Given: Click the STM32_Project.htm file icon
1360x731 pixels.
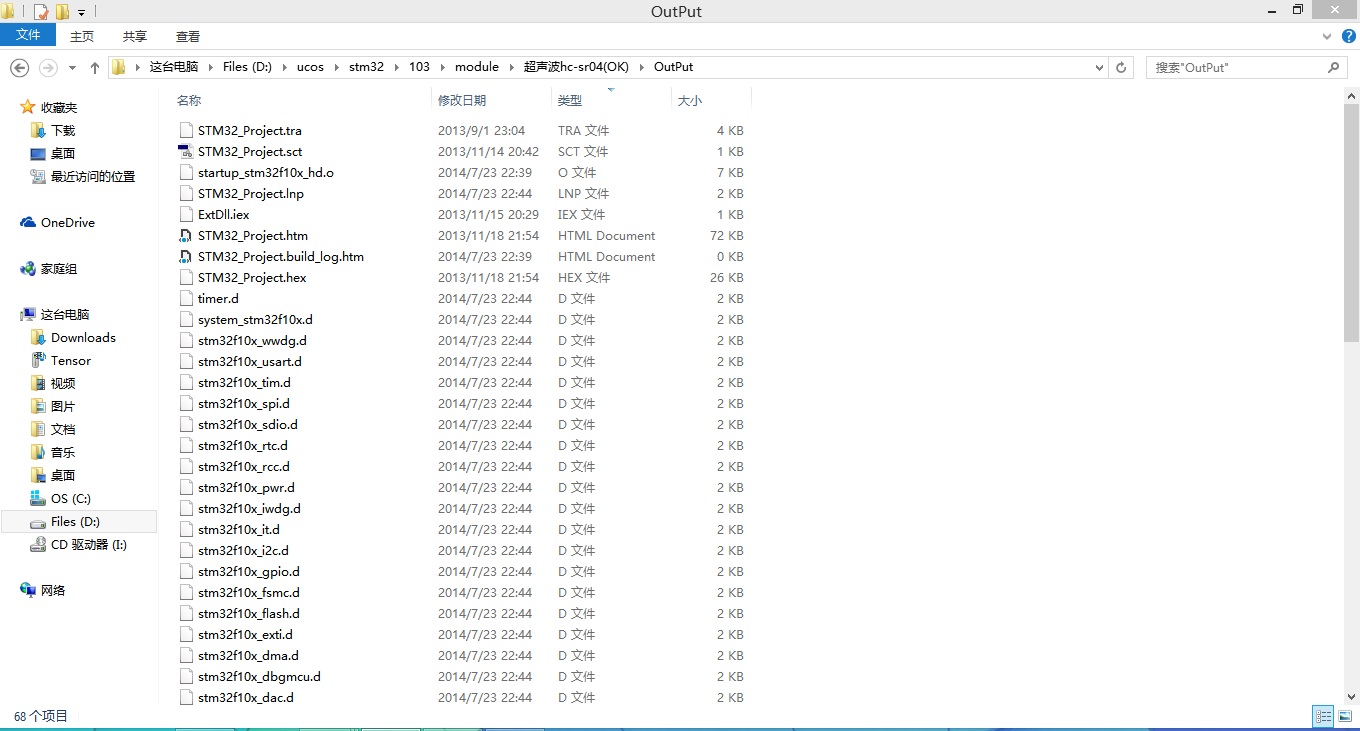Looking at the screenshot, I should [185, 235].
